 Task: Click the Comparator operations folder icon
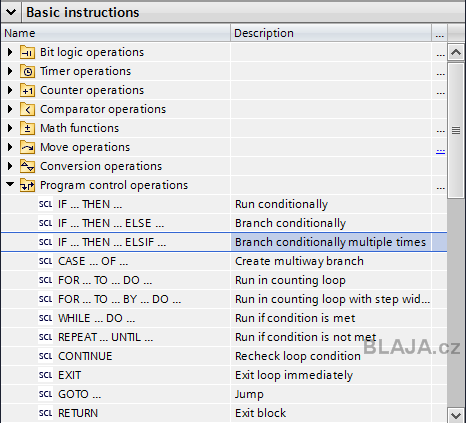click(27, 109)
